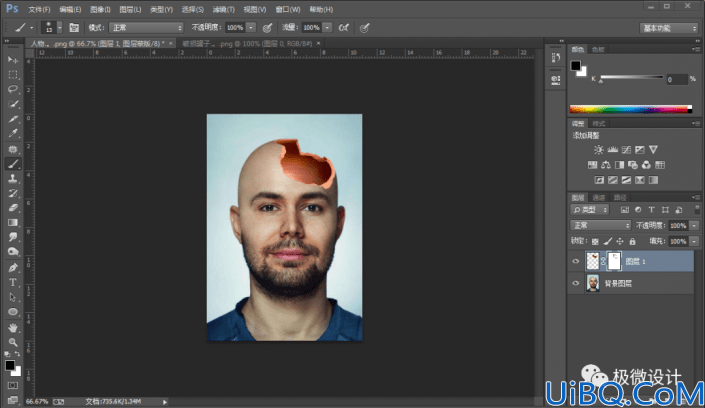Viewport: 705px width, 408px height.
Task: Click the layer mask thumbnail of 图层 1
Action: 614,261
